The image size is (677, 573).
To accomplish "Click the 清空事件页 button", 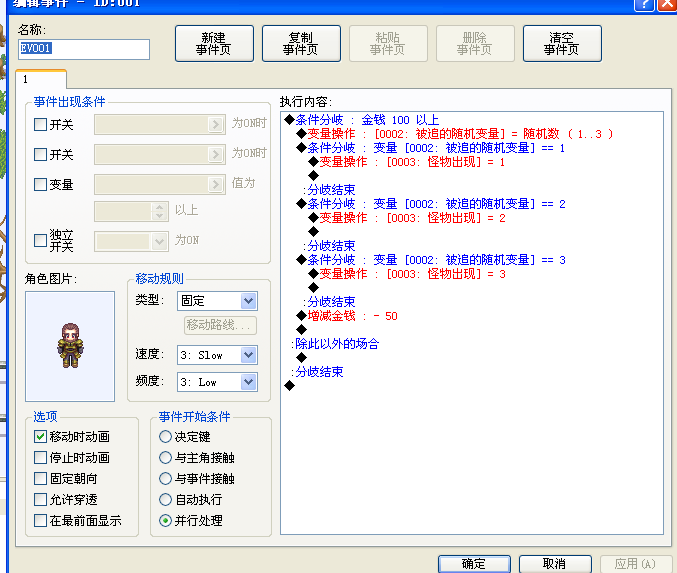I will tap(562, 44).
